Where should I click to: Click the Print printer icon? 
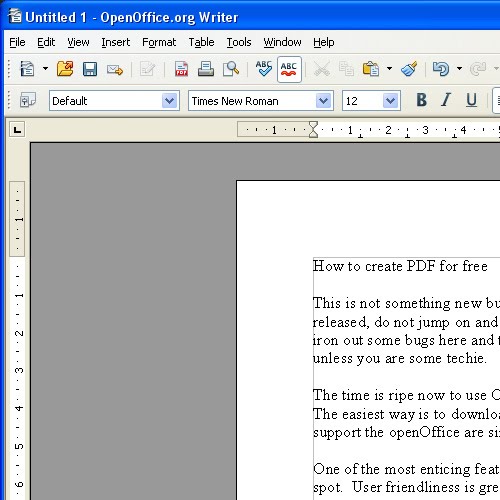206,69
